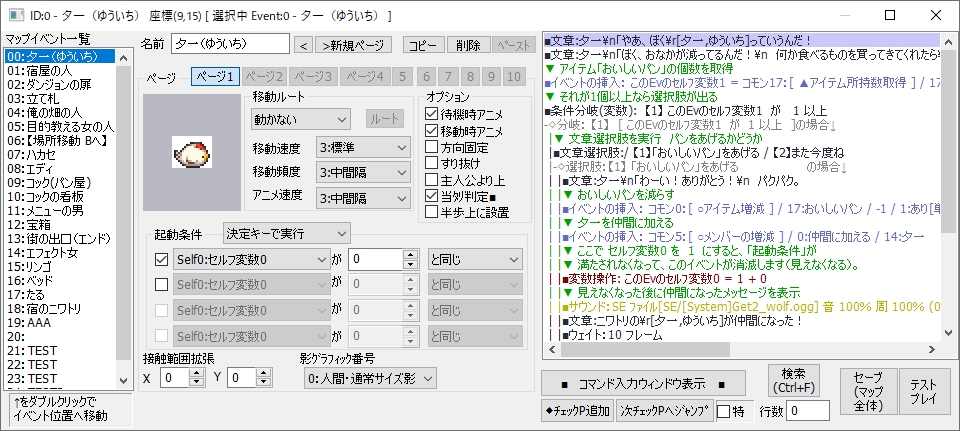Check the second 起動条件 condition checkbox

pos(162,285)
